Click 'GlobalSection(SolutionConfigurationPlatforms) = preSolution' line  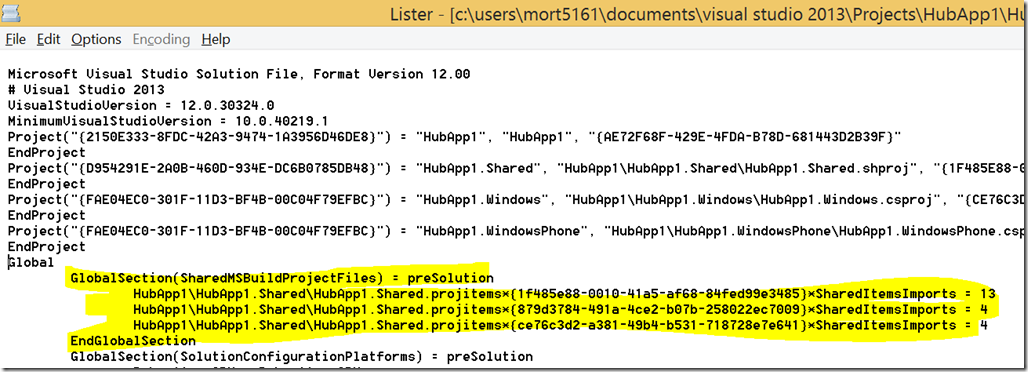coord(302,357)
